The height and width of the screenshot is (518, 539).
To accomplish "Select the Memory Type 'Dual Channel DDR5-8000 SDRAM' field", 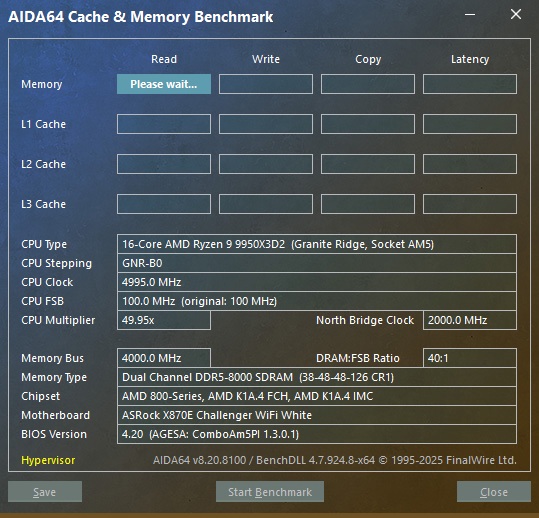I will pyautogui.click(x=317, y=377).
